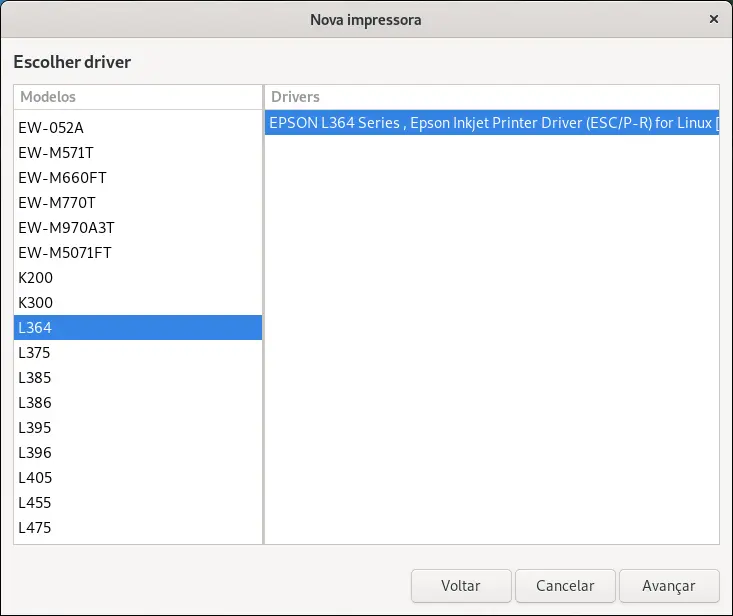Image resolution: width=733 pixels, height=616 pixels.
Task: Select the L405 model
Action: pyautogui.click(x=138, y=478)
